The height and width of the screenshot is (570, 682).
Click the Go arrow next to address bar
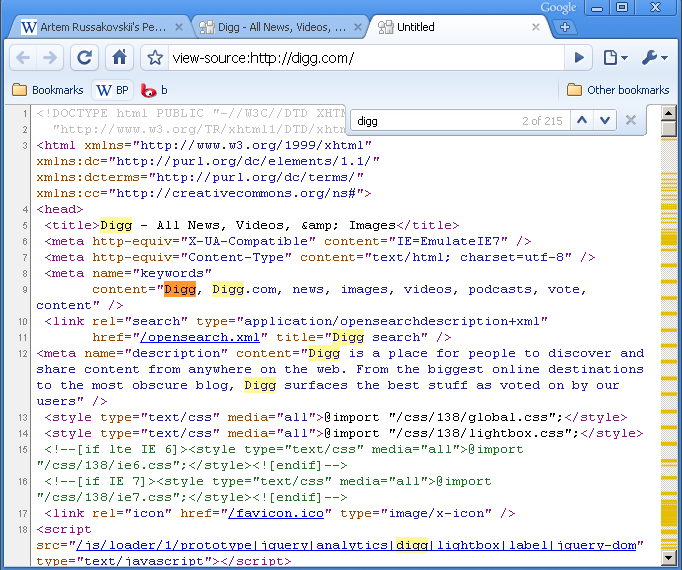tap(579, 57)
